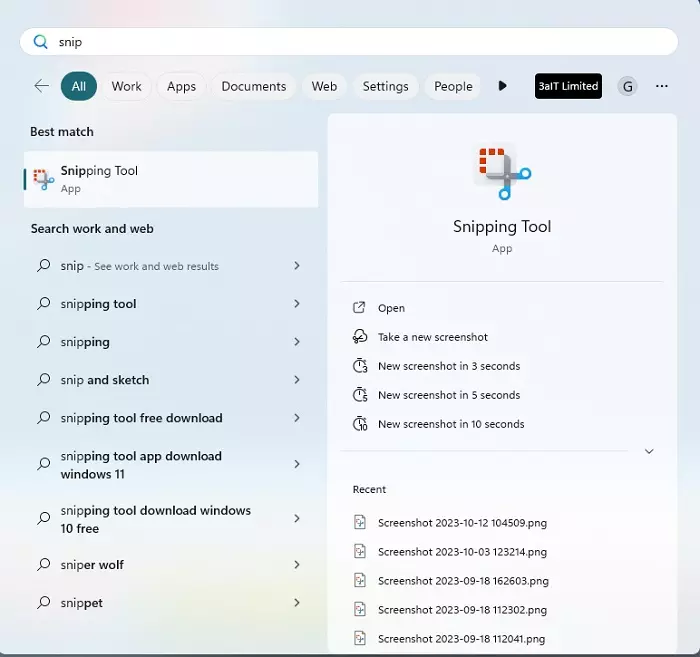Click file icon for Screenshot 2023-10-12 104509.png
Viewport: 700px width, 657px height.
360,522
